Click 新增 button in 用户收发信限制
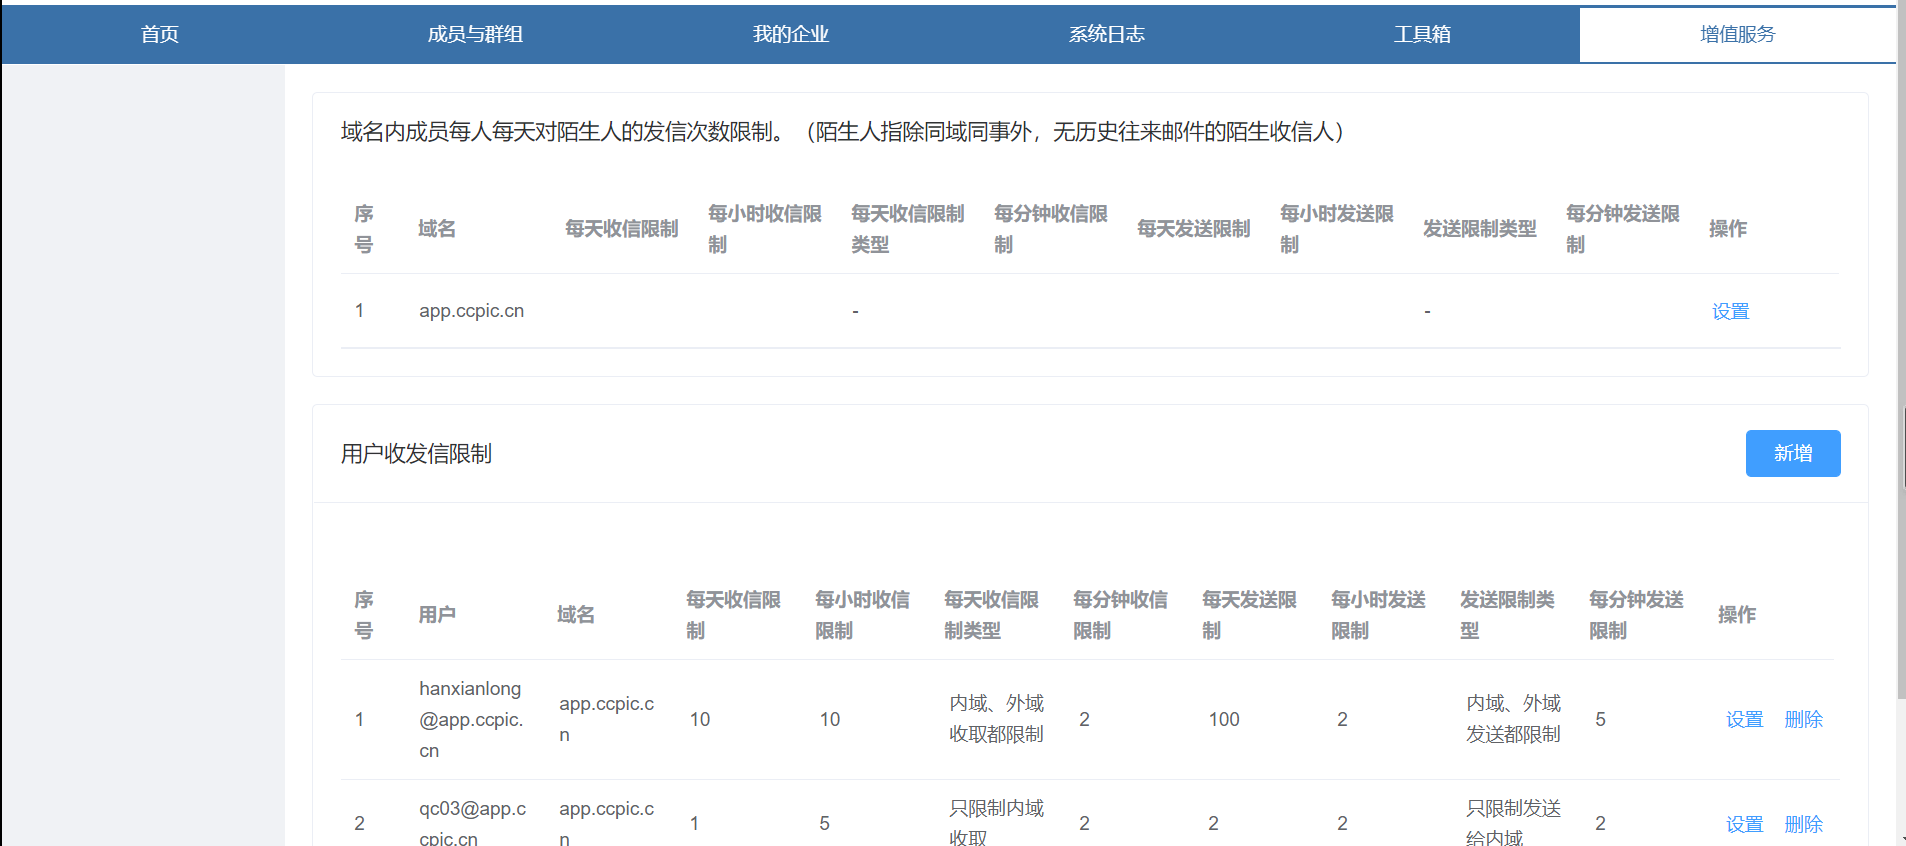This screenshot has width=1906, height=846. (x=1793, y=453)
